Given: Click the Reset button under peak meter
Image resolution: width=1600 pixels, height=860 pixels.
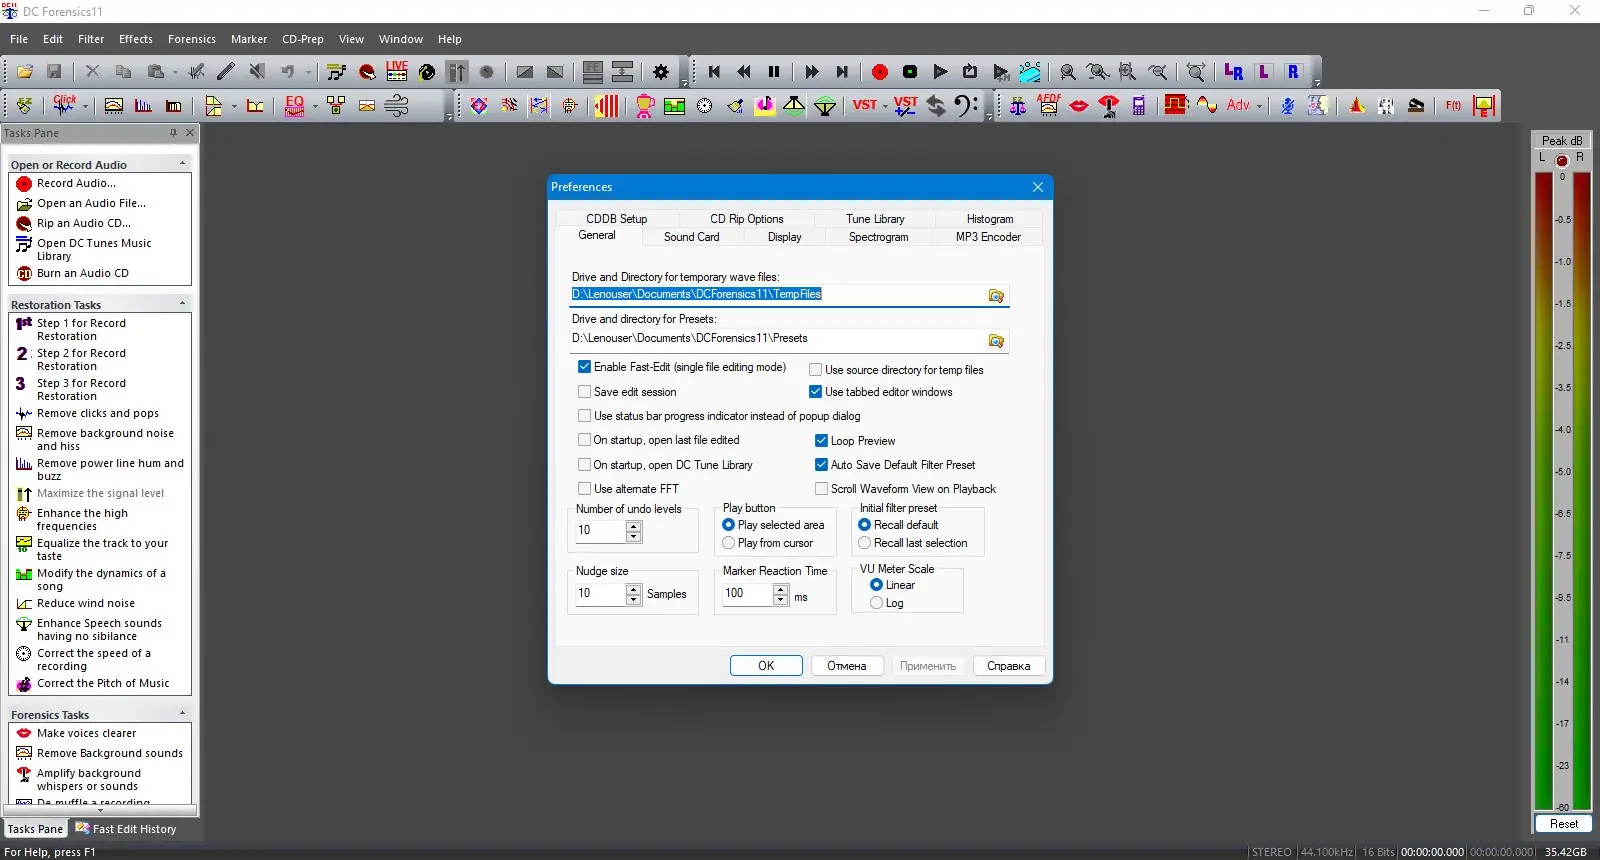Looking at the screenshot, I should point(1564,824).
